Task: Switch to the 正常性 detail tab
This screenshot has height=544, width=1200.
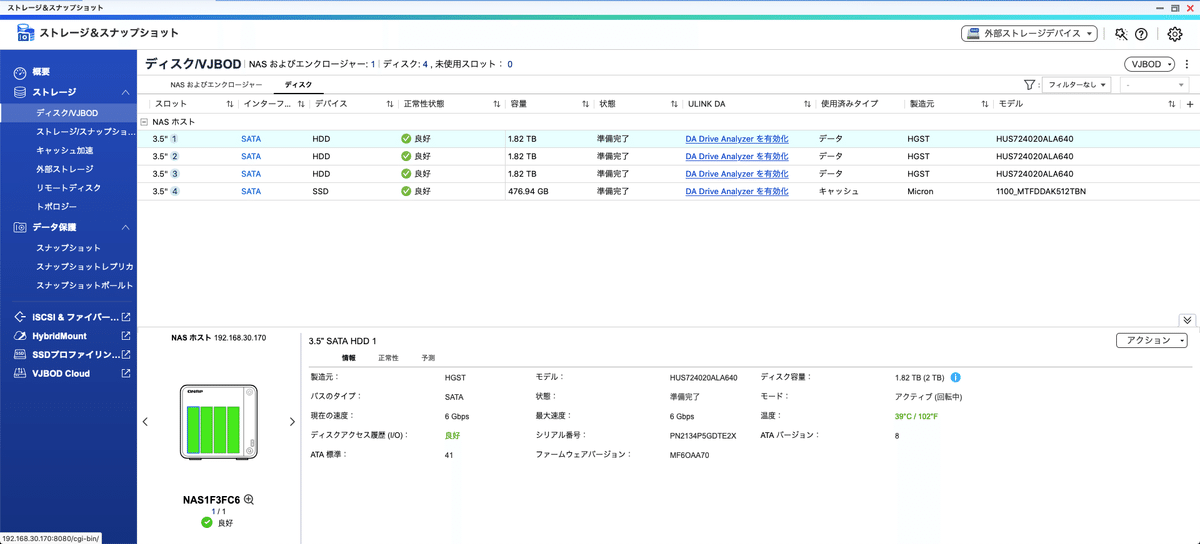Action: [388, 357]
